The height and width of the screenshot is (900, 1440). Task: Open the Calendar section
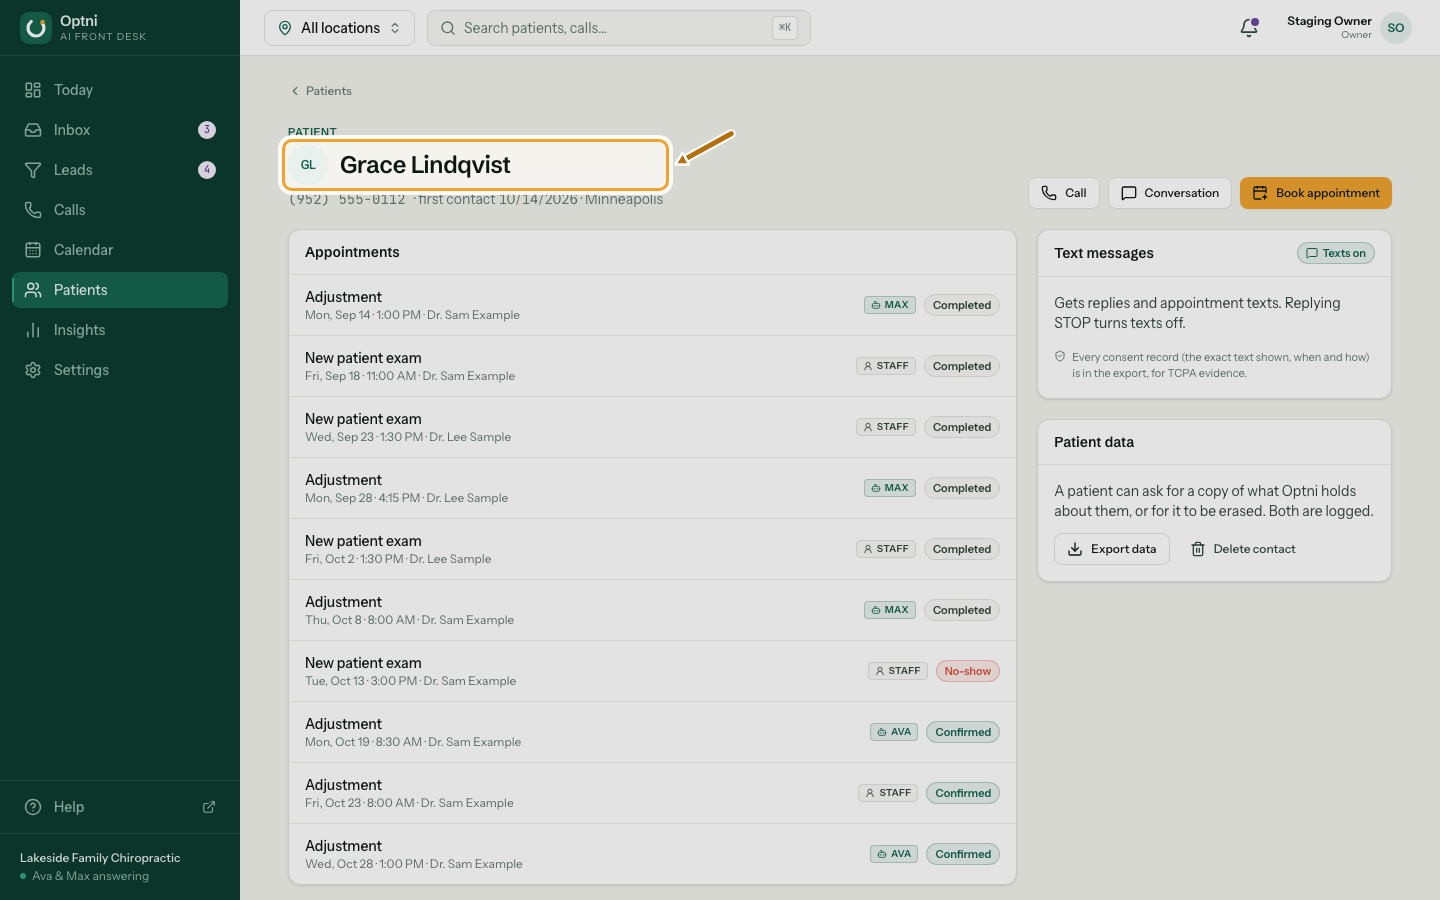[120, 250]
